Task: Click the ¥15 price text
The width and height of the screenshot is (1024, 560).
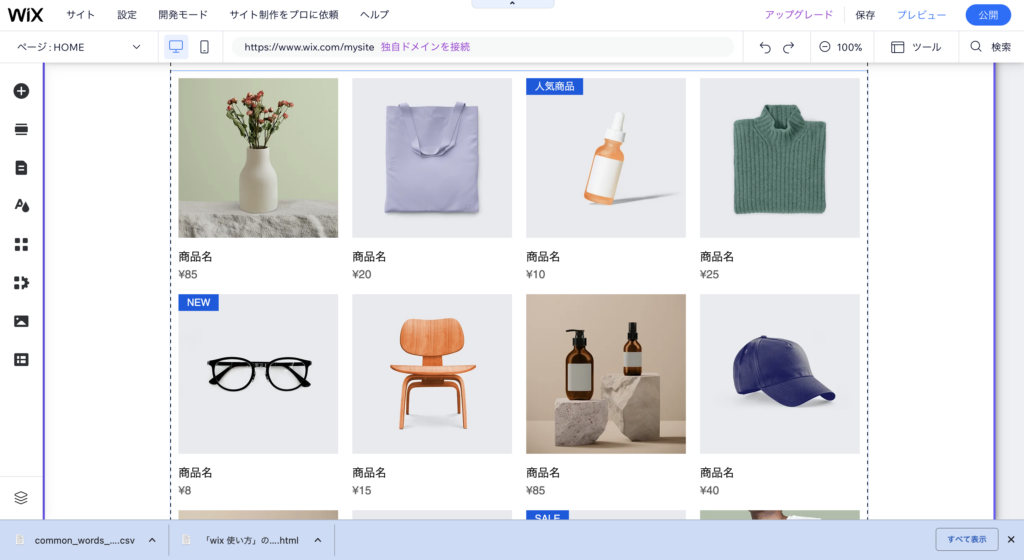Action: (x=362, y=490)
